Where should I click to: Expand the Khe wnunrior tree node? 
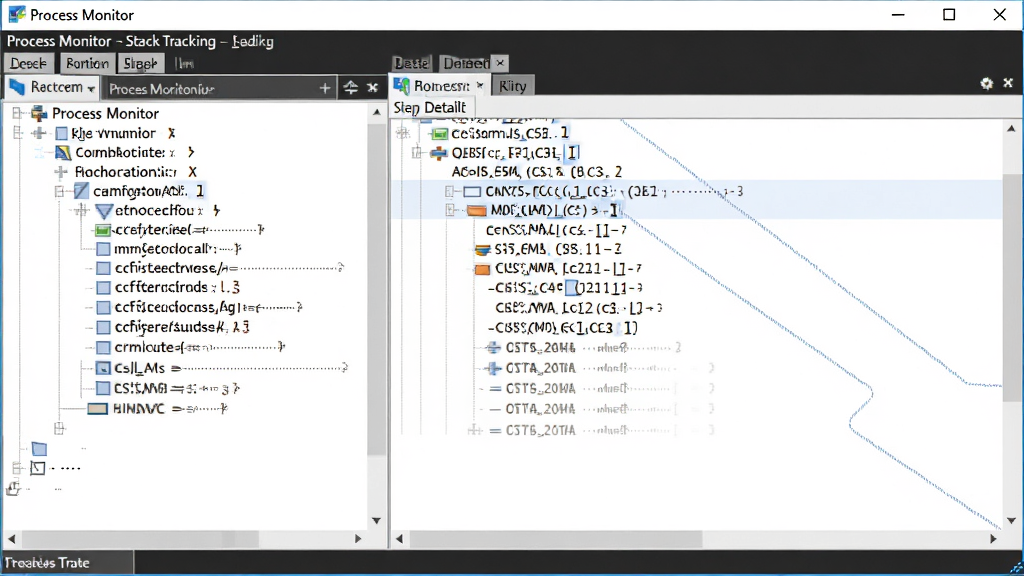(18, 133)
